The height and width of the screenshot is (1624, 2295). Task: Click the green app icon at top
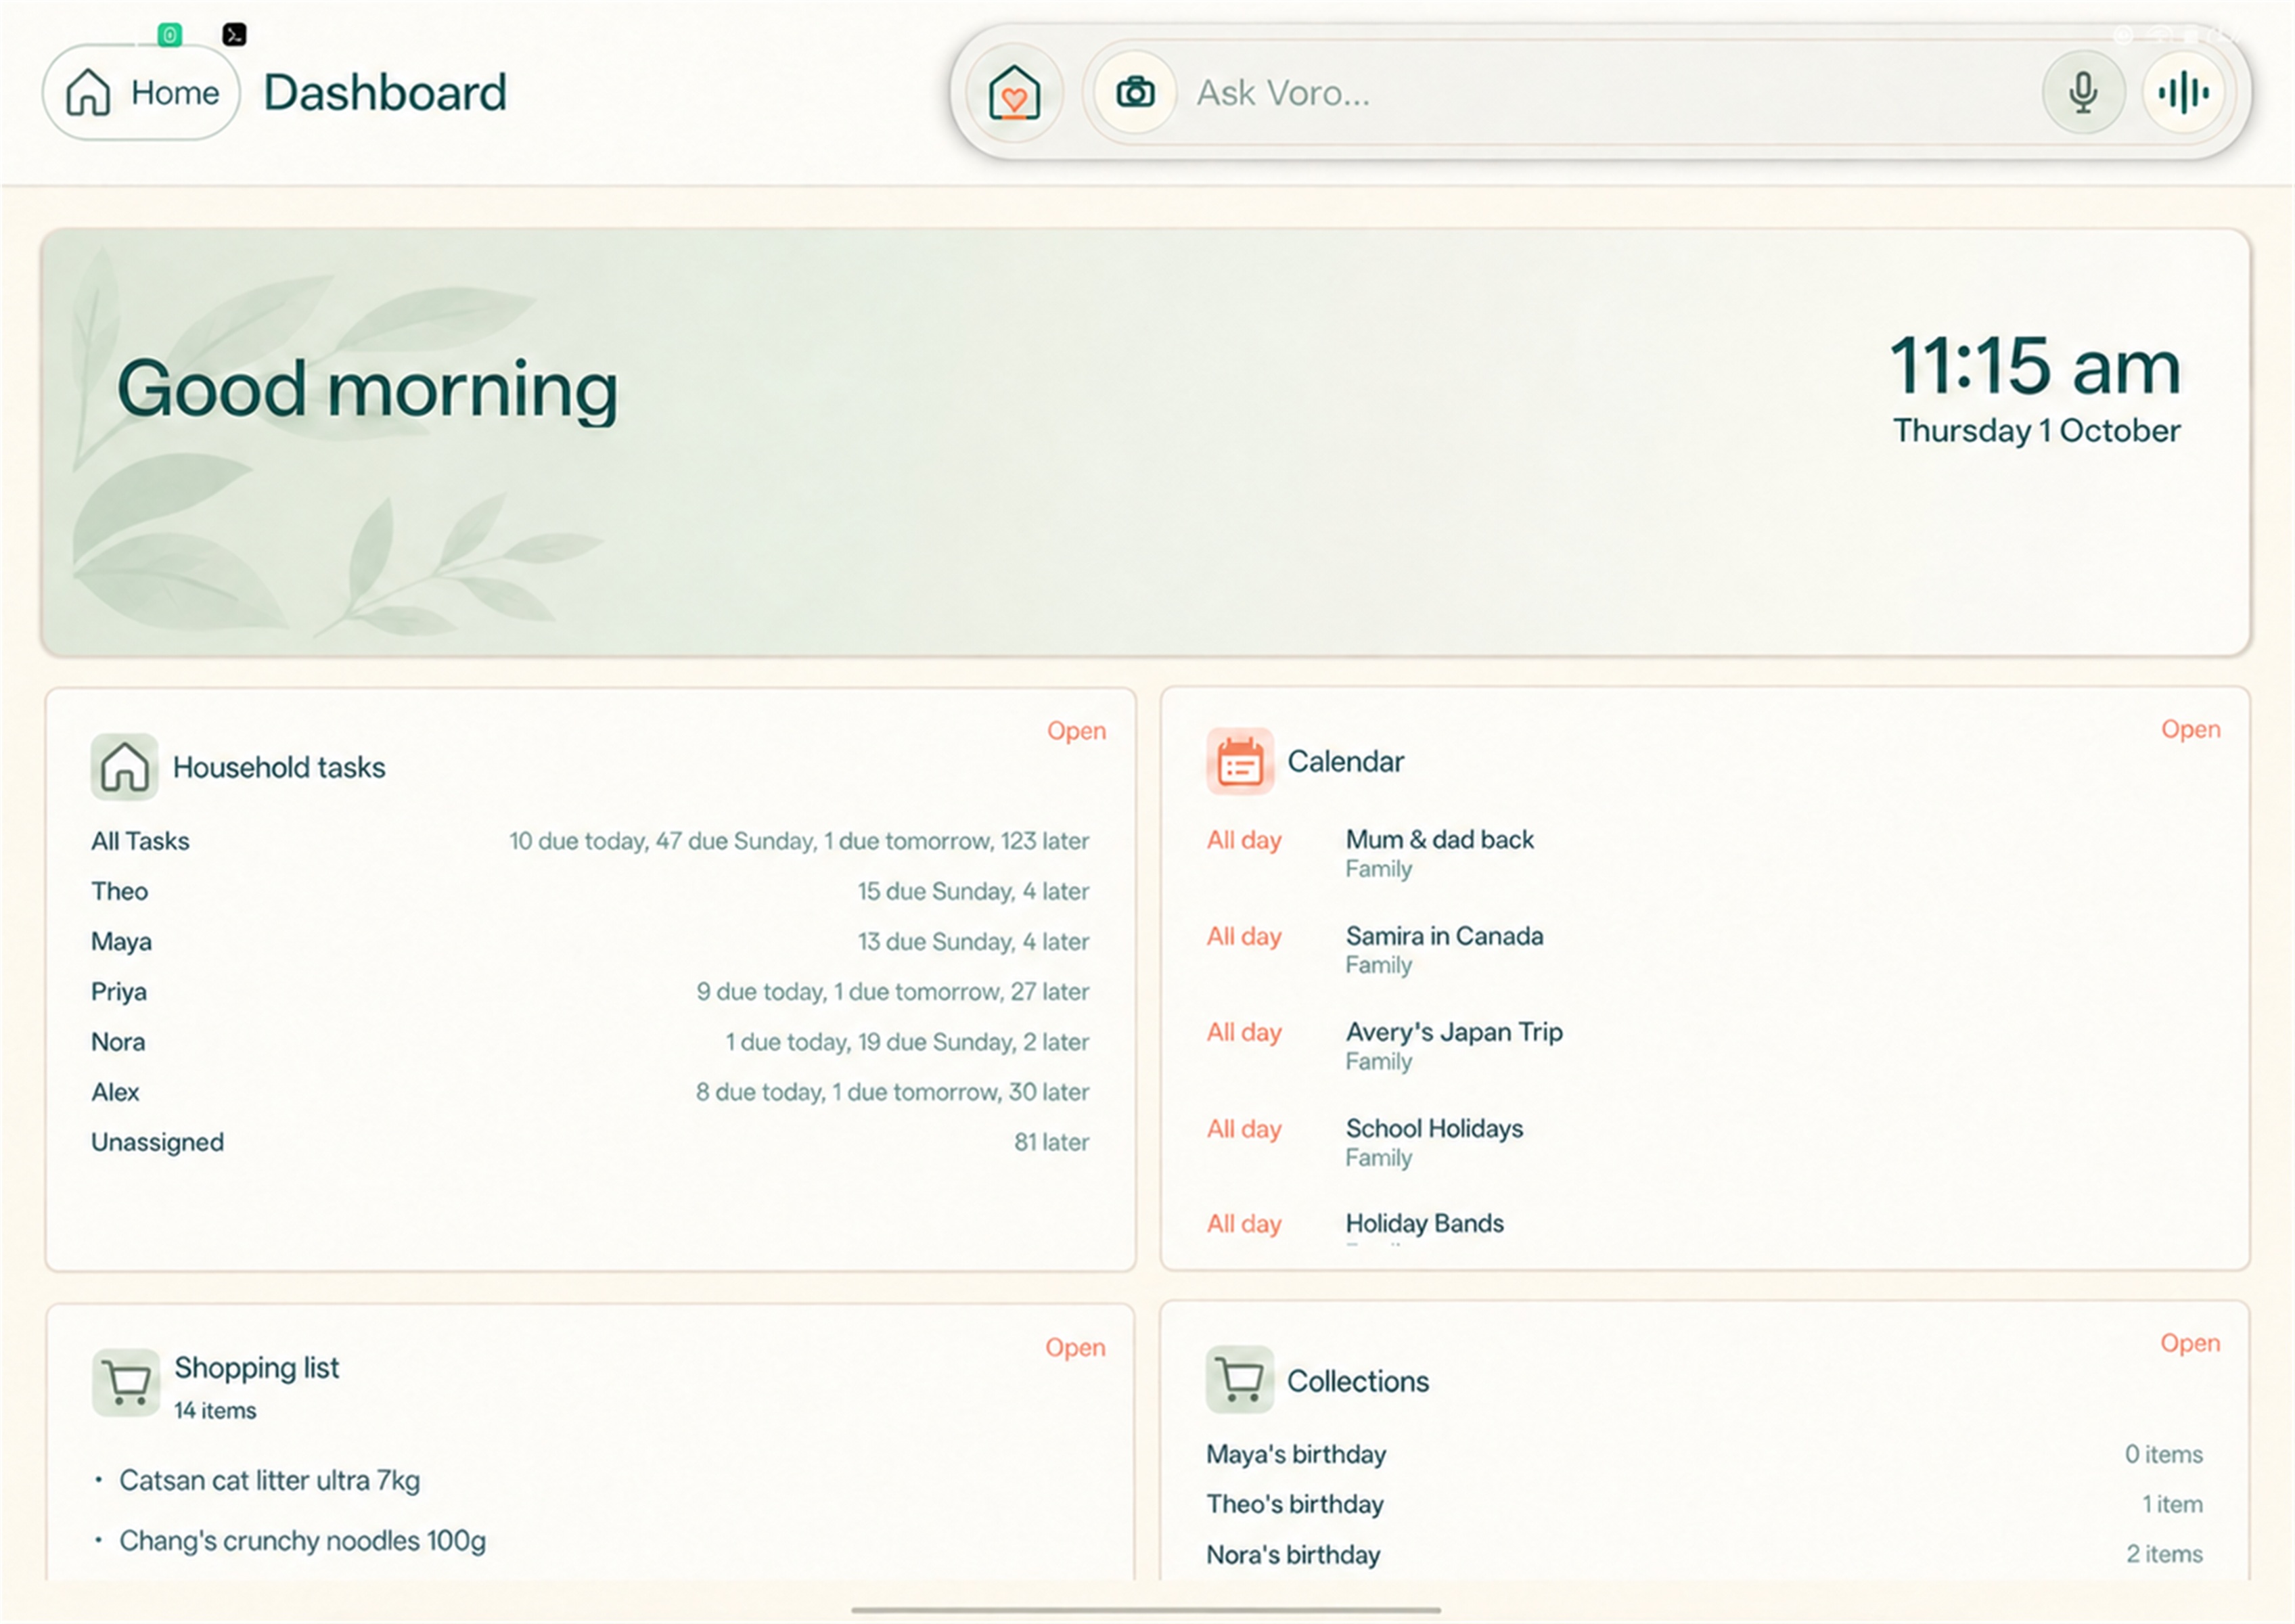[x=170, y=35]
